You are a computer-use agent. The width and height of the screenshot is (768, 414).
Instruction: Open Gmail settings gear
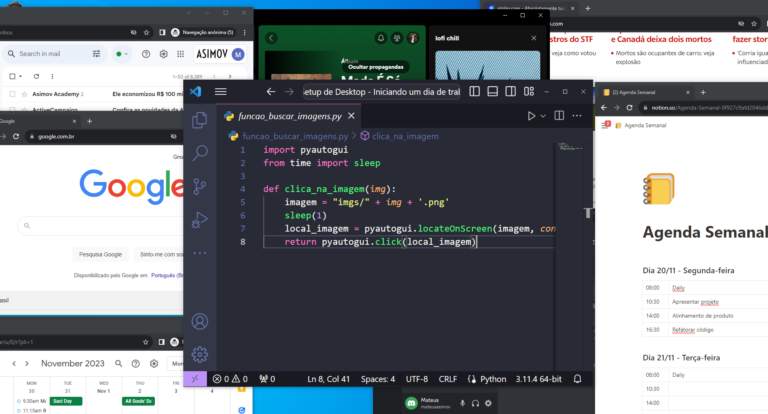(x=164, y=54)
